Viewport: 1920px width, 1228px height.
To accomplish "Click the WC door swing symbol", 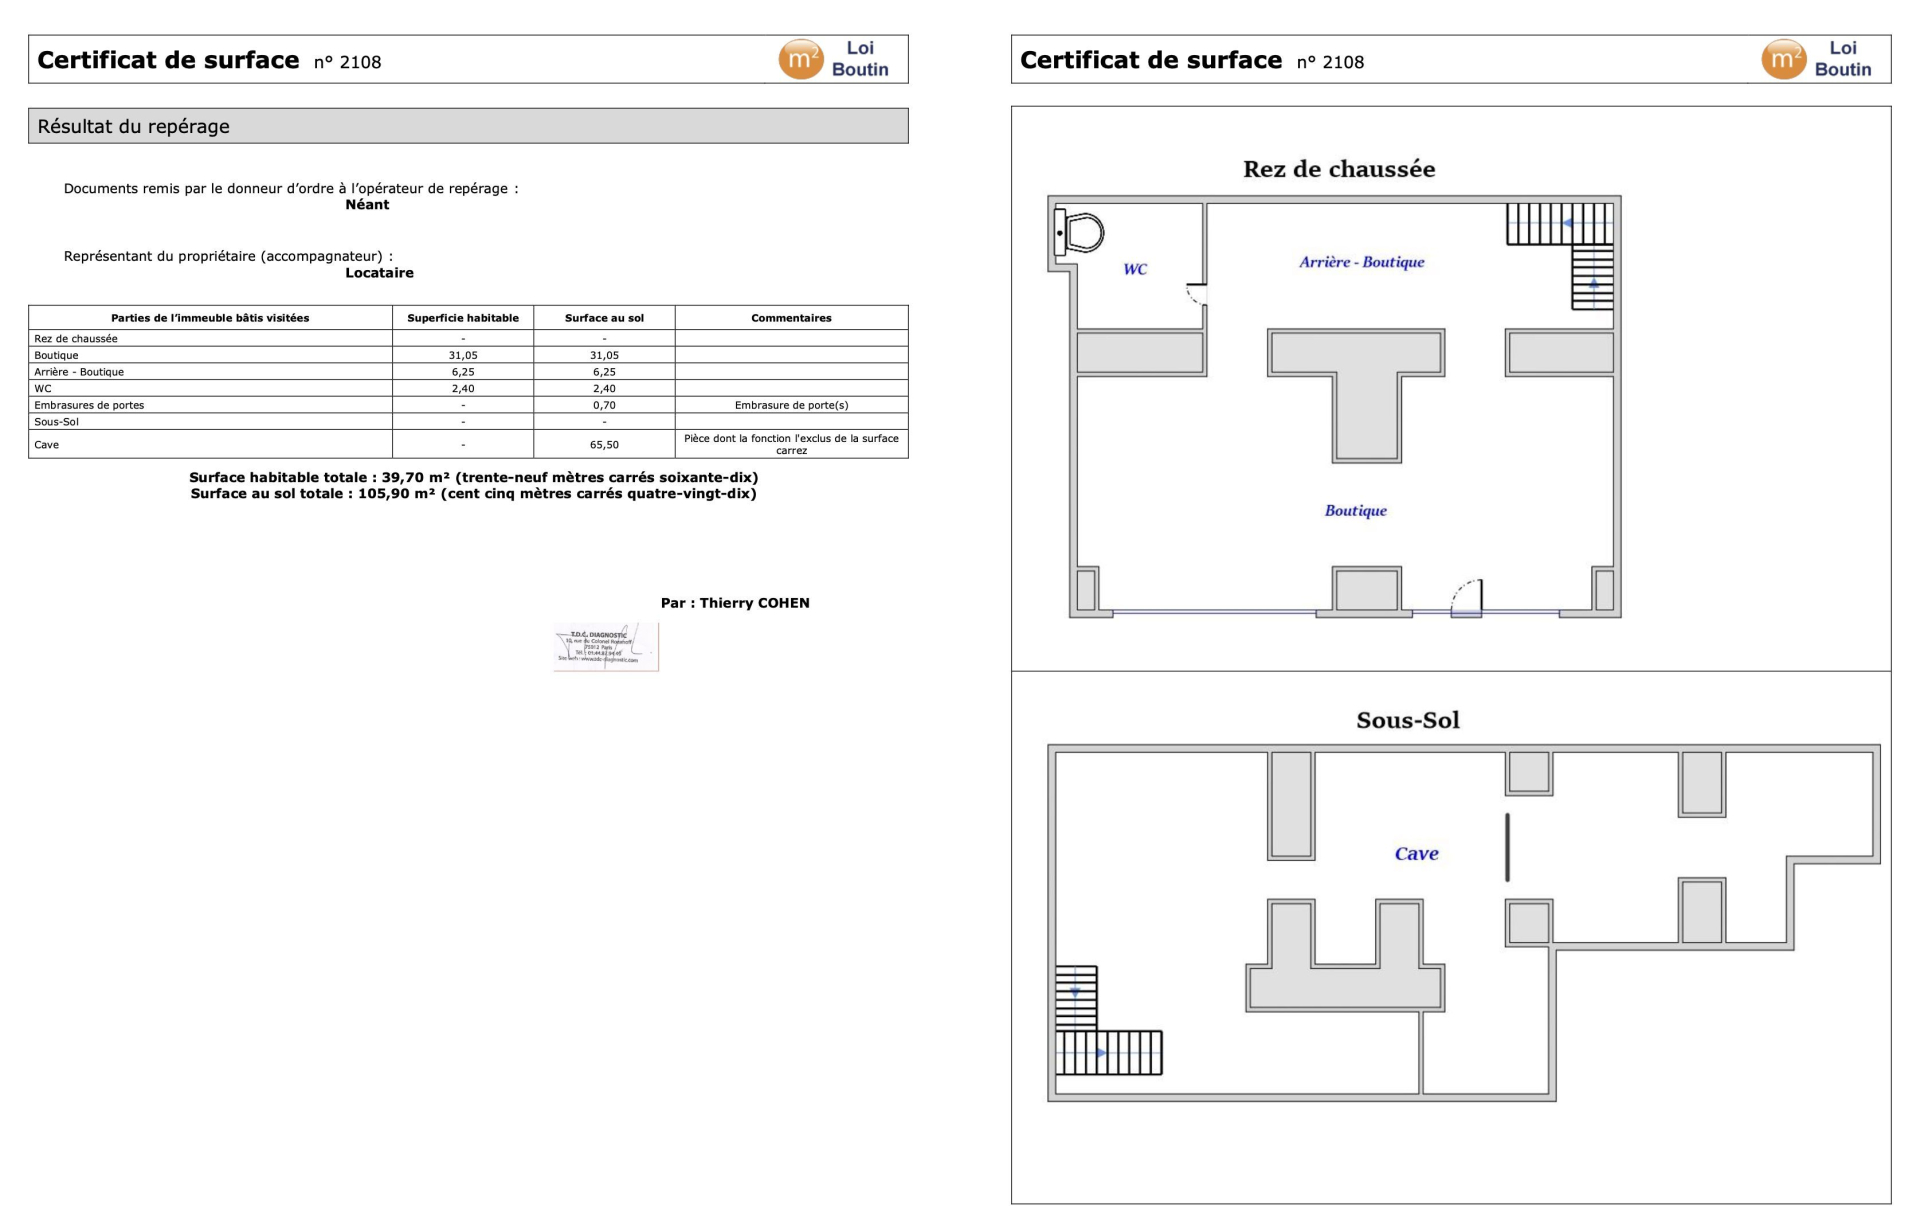I will 1196,294.
